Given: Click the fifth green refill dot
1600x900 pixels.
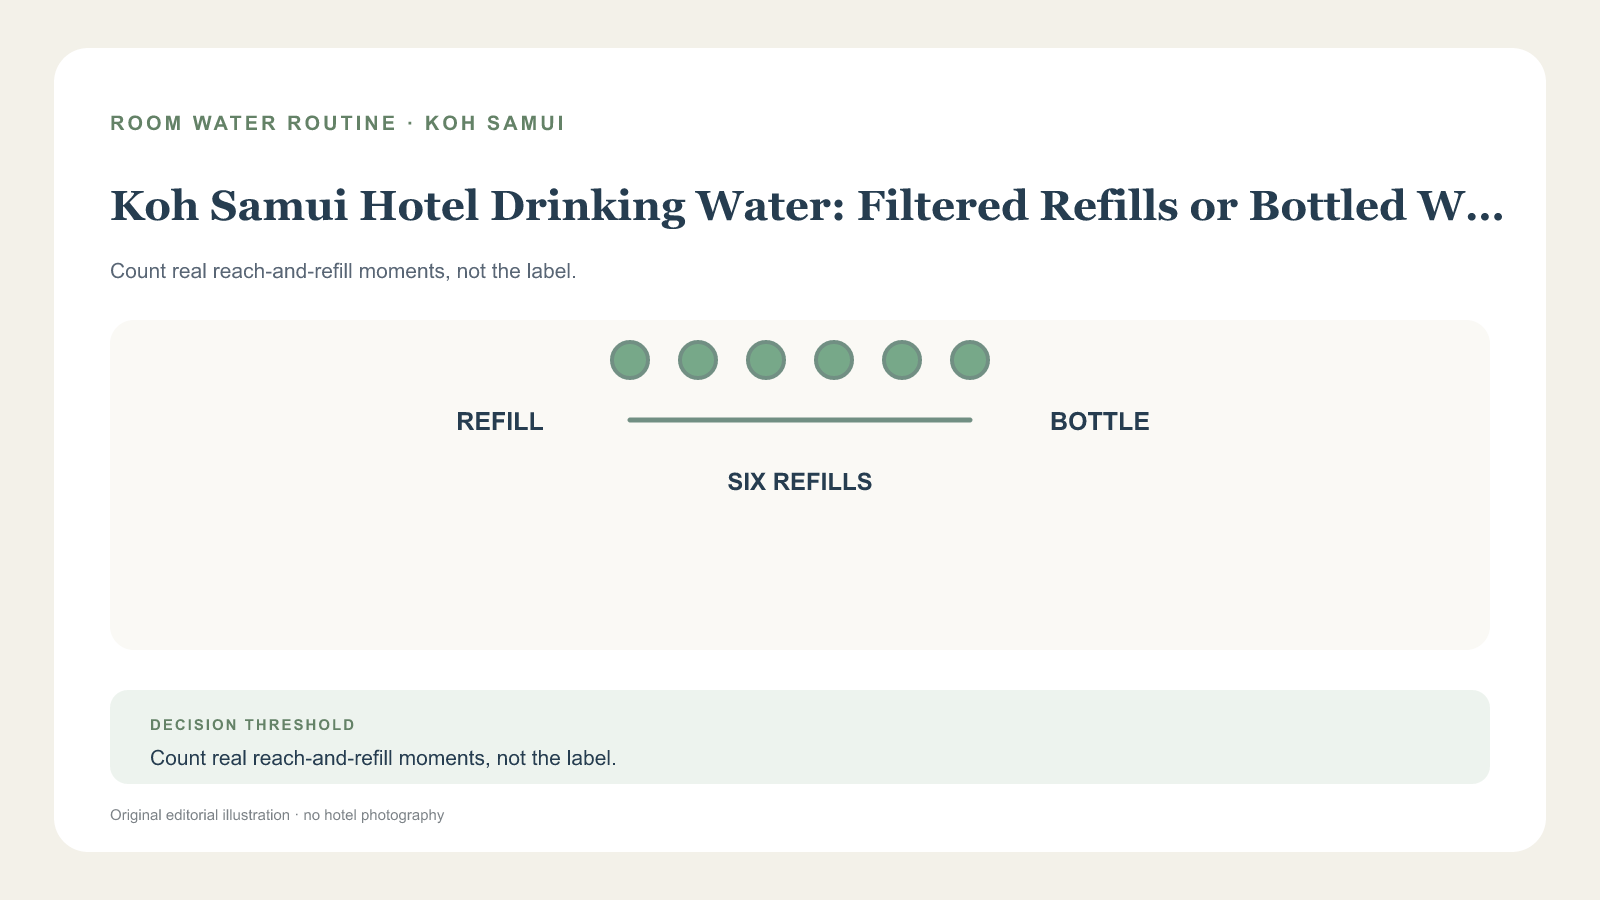Looking at the screenshot, I should click(902, 360).
